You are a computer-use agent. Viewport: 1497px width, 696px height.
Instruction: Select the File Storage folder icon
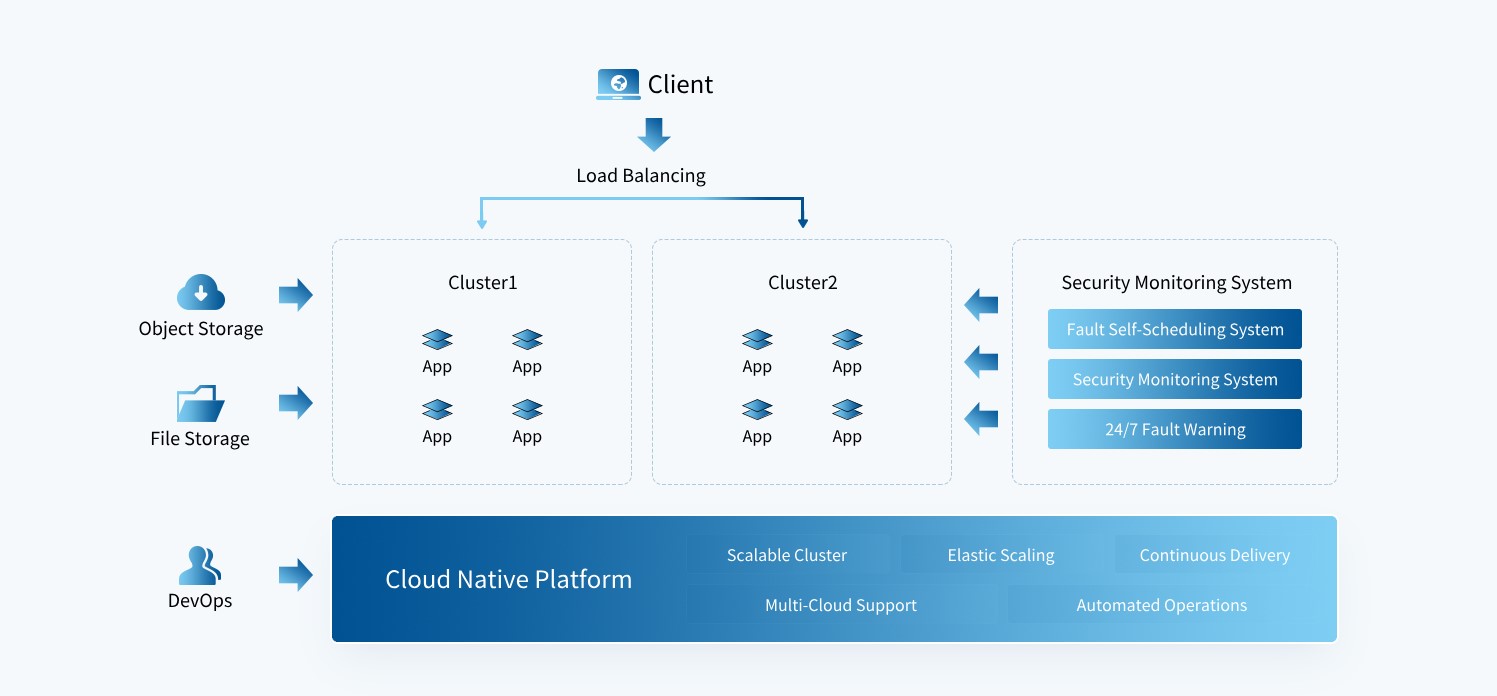[x=201, y=403]
